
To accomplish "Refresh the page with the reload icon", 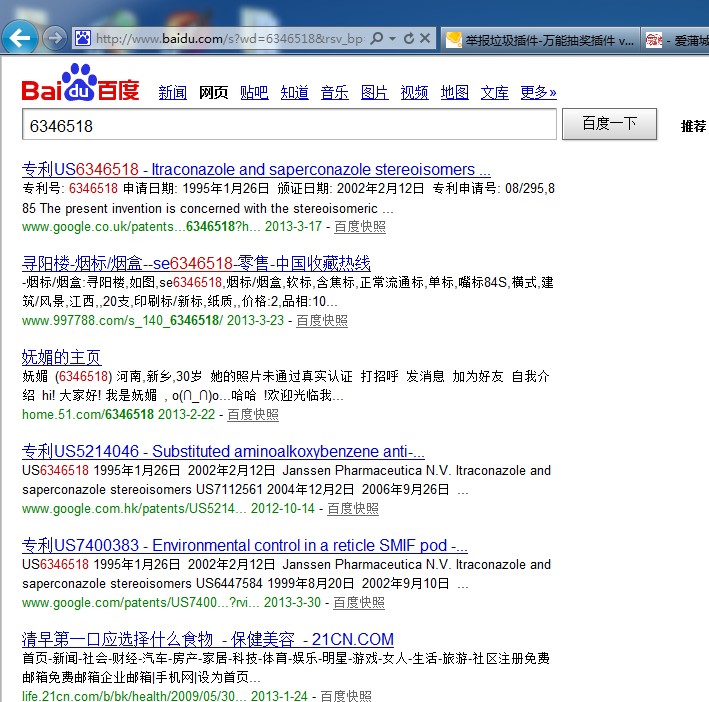I will (409, 38).
